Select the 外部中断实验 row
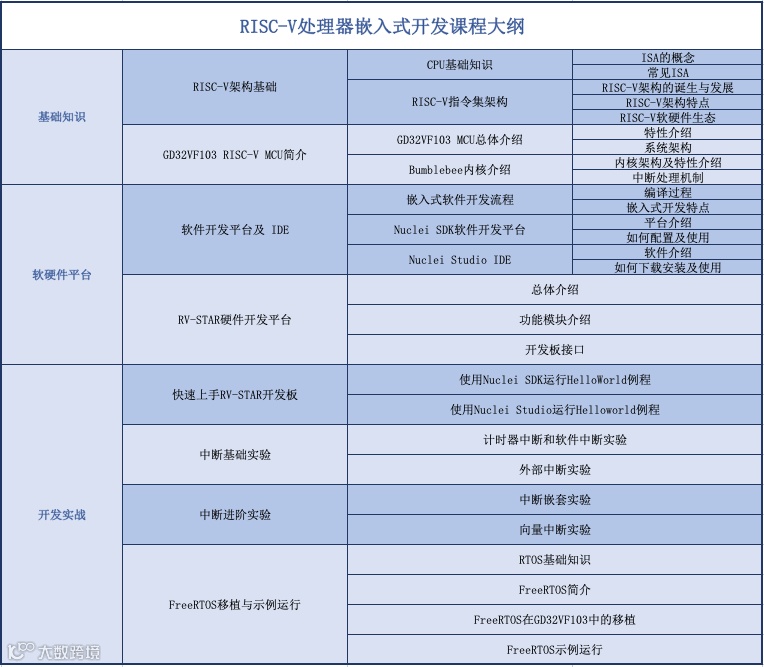 tap(554, 470)
